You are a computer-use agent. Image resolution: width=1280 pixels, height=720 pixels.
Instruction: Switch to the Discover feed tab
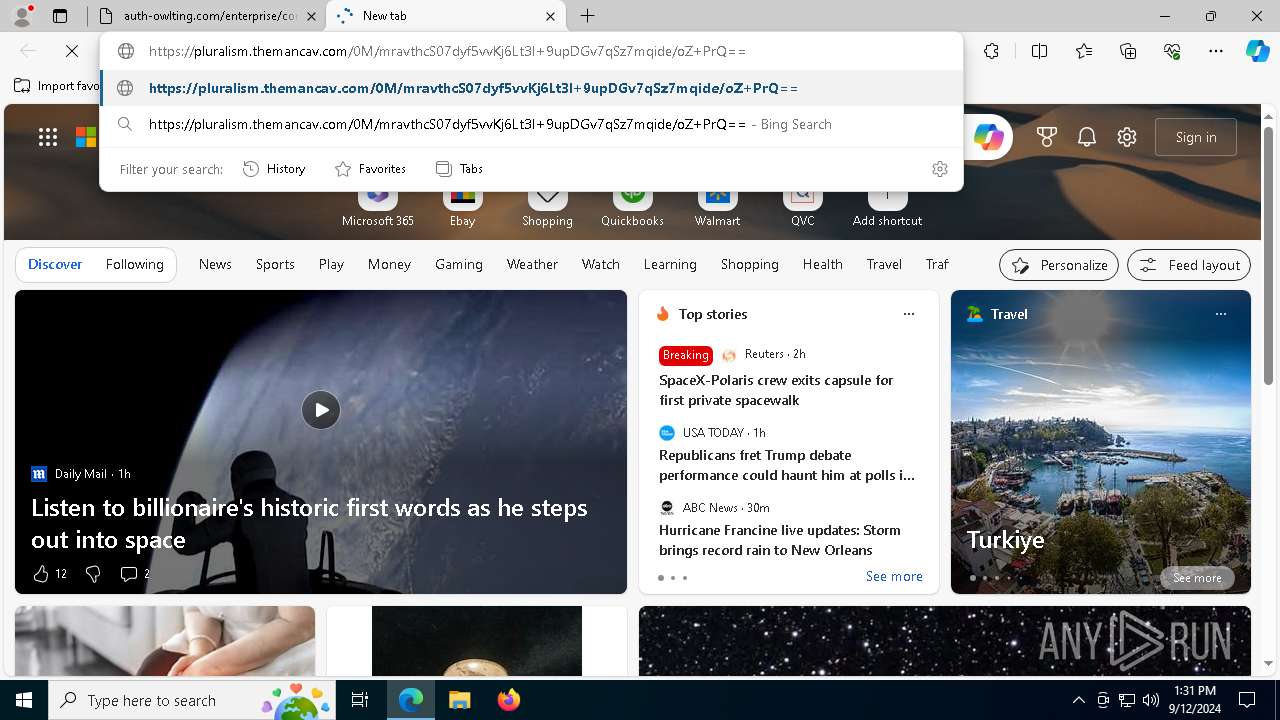point(55,264)
